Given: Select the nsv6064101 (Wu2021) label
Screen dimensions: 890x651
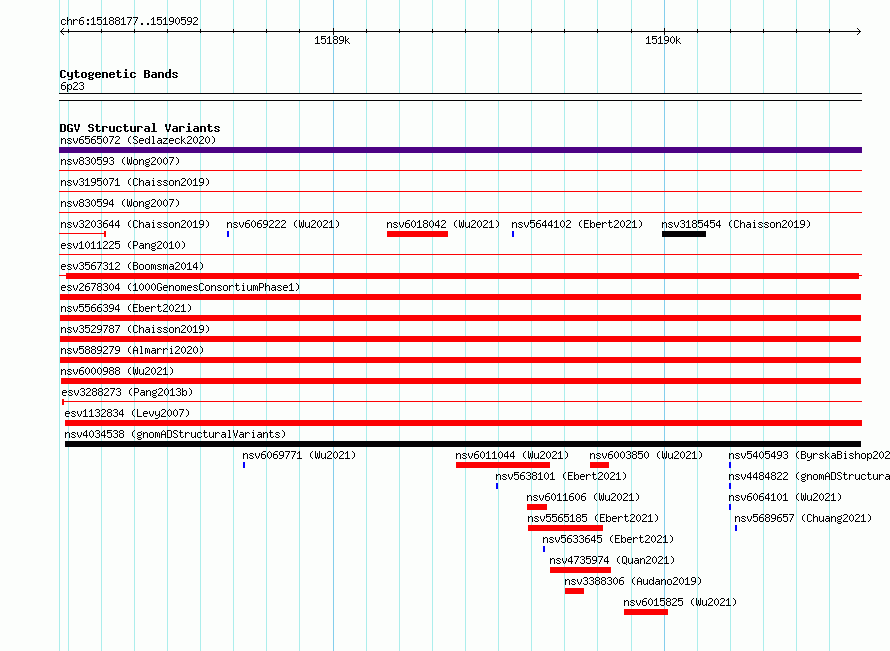Looking at the screenshot, I should tap(785, 497).
